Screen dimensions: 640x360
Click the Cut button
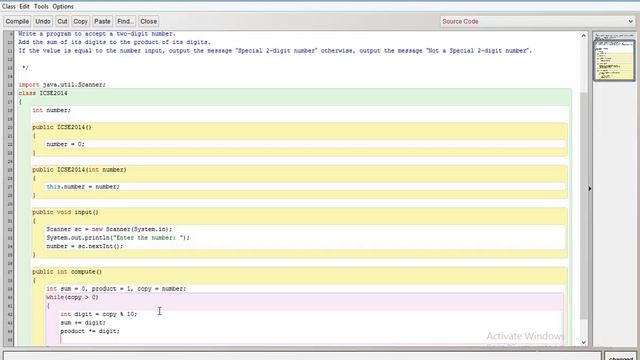click(62, 21)
